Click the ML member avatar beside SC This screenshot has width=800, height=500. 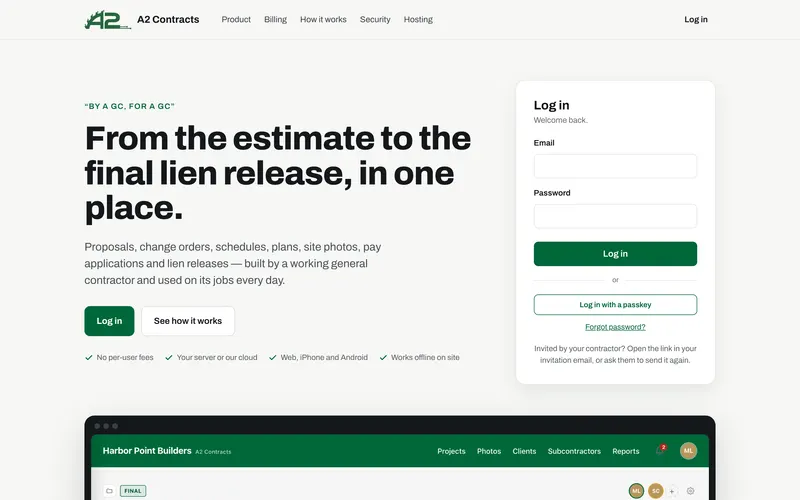click(636, 491)
